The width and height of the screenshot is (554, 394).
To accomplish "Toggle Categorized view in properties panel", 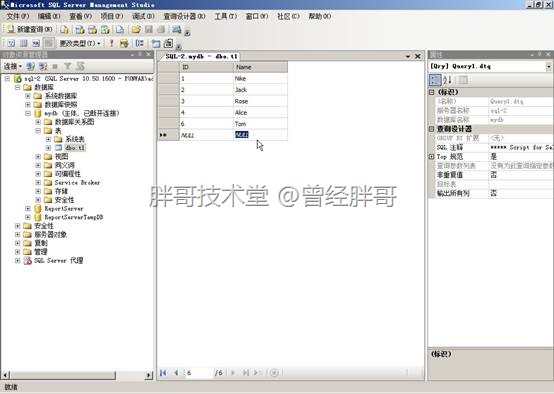I will [x=435, y=80].
